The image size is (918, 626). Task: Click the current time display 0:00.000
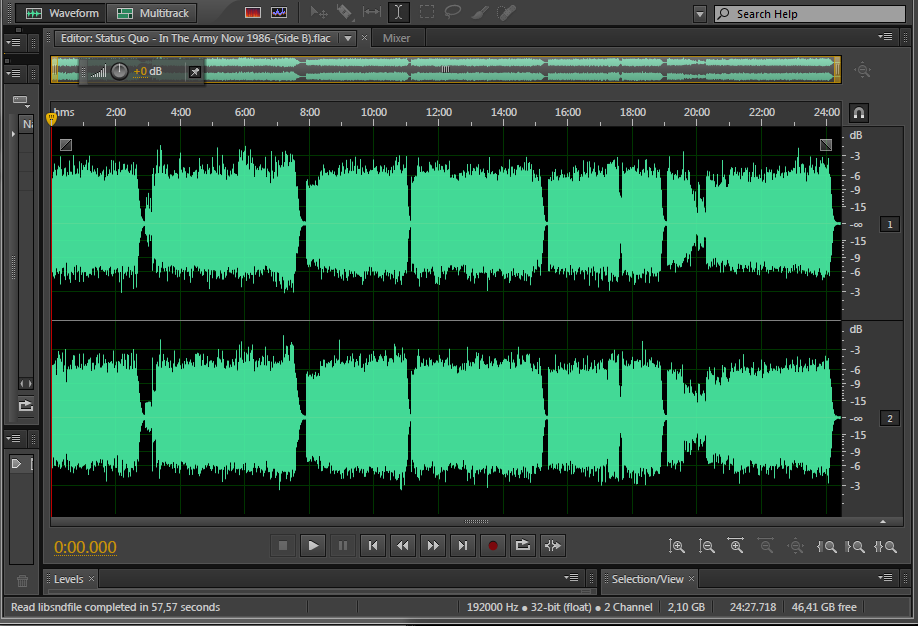pyautogui.click(x=85, y=547)
